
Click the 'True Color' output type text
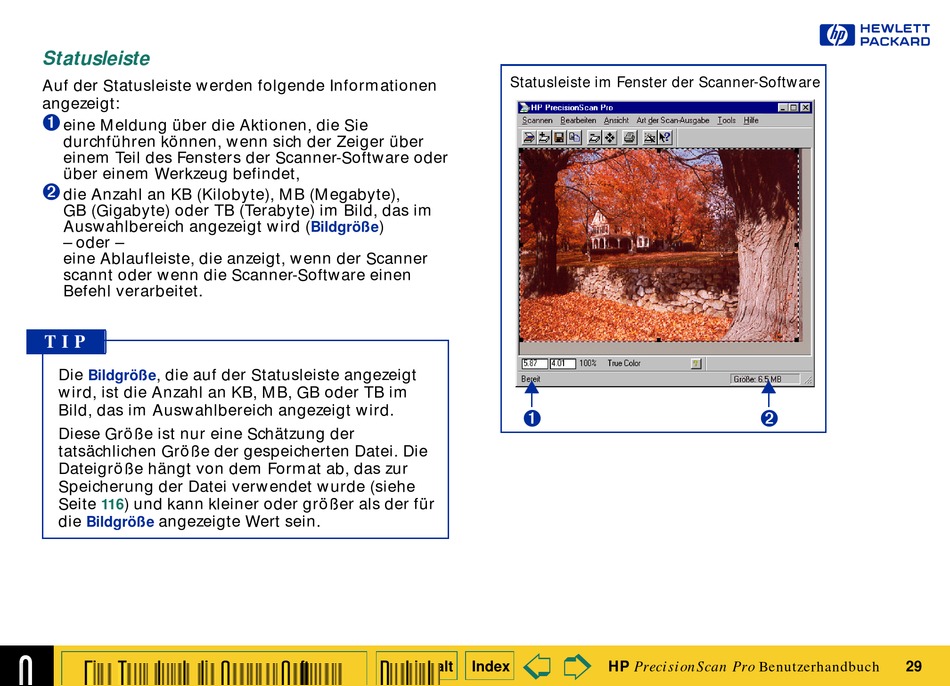click(x=624, y=364)
